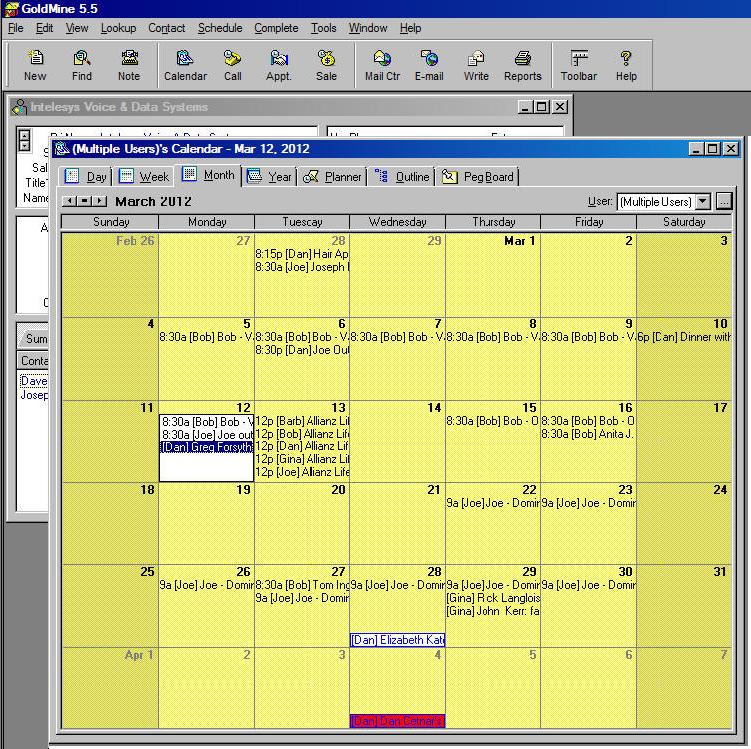Go to previous month arrow
Image resolution: width=751 pixels, height=749 pixels.
pyautogui.click(x=69, y=201)
